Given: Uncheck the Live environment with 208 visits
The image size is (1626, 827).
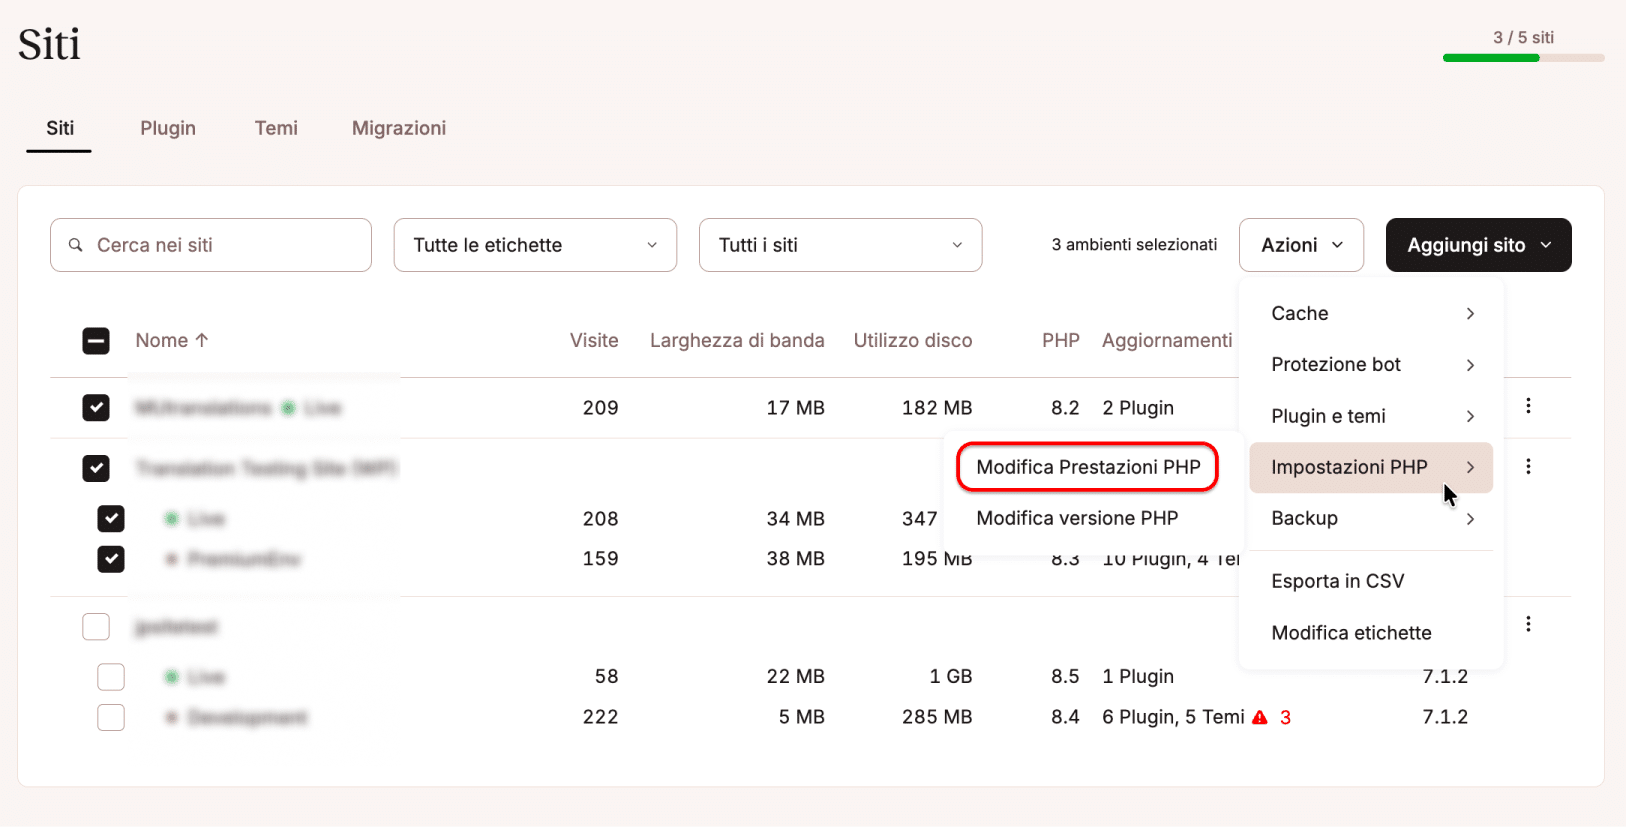Looking at the screenshot, I should [x=111, y=519].
